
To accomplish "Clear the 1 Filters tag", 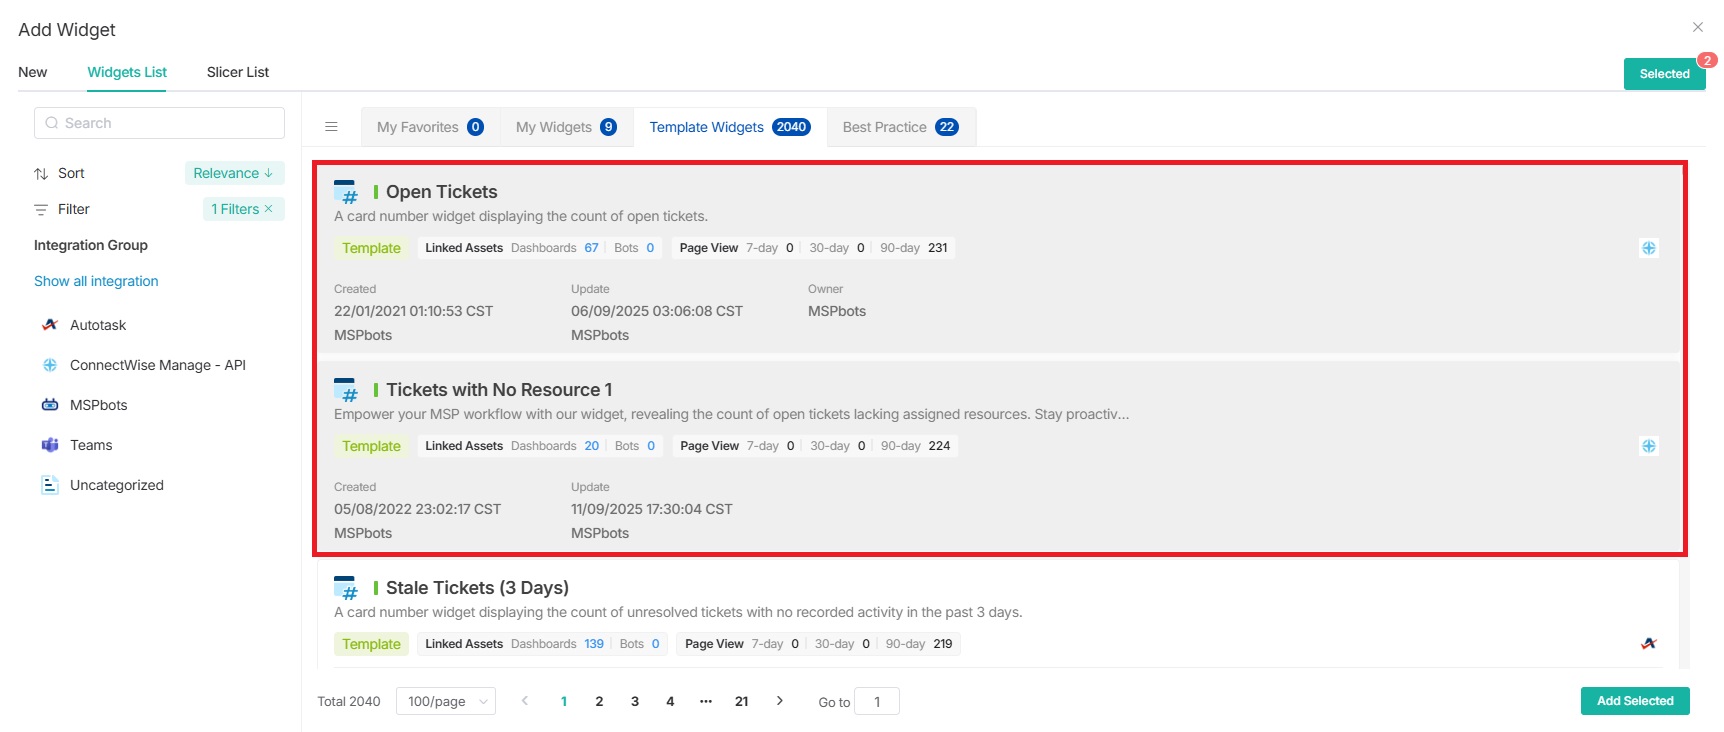I will click(x=268, y=209).
